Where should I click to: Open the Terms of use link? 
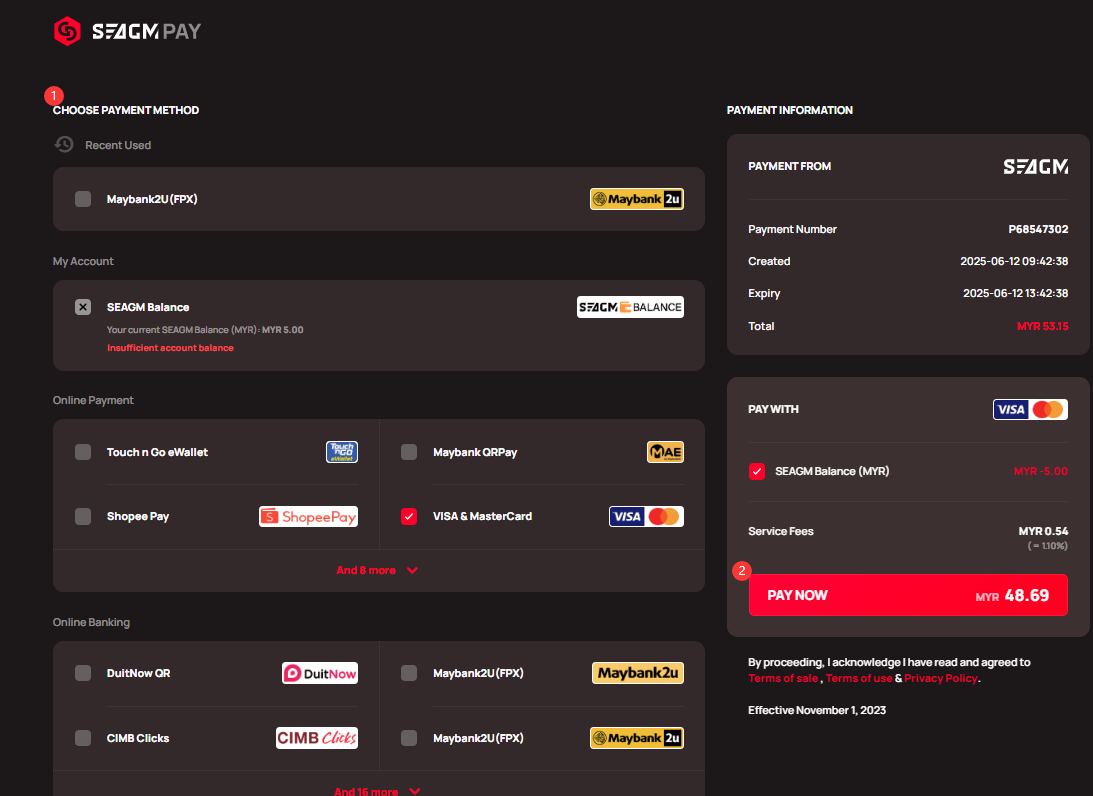coord(859,678)
